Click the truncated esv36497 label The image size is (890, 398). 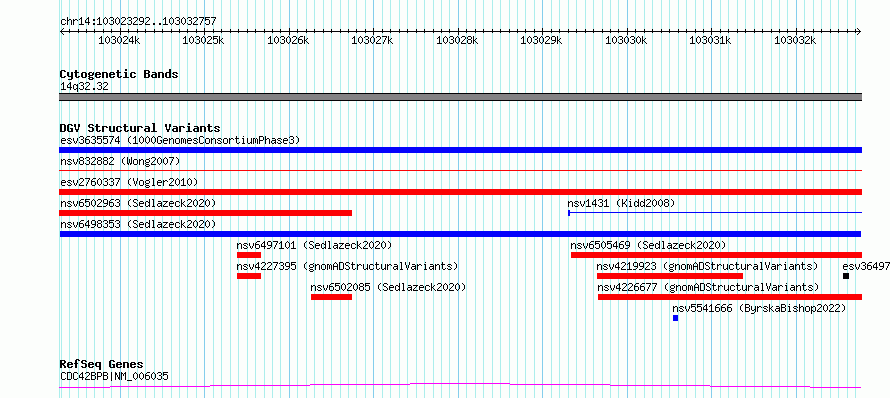point(866,266)
